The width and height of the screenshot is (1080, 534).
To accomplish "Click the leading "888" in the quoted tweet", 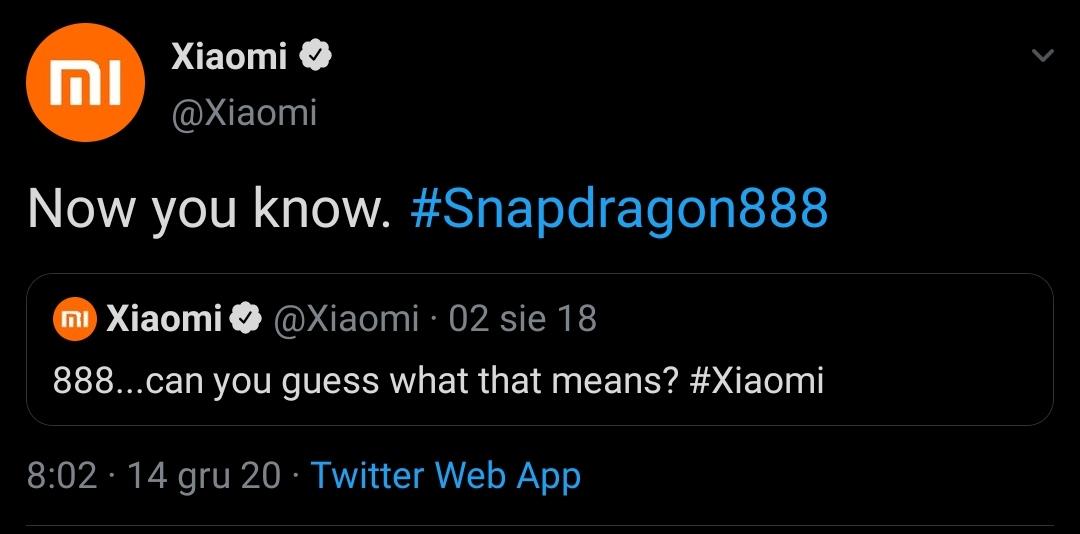I will click(x=79, y=381).
